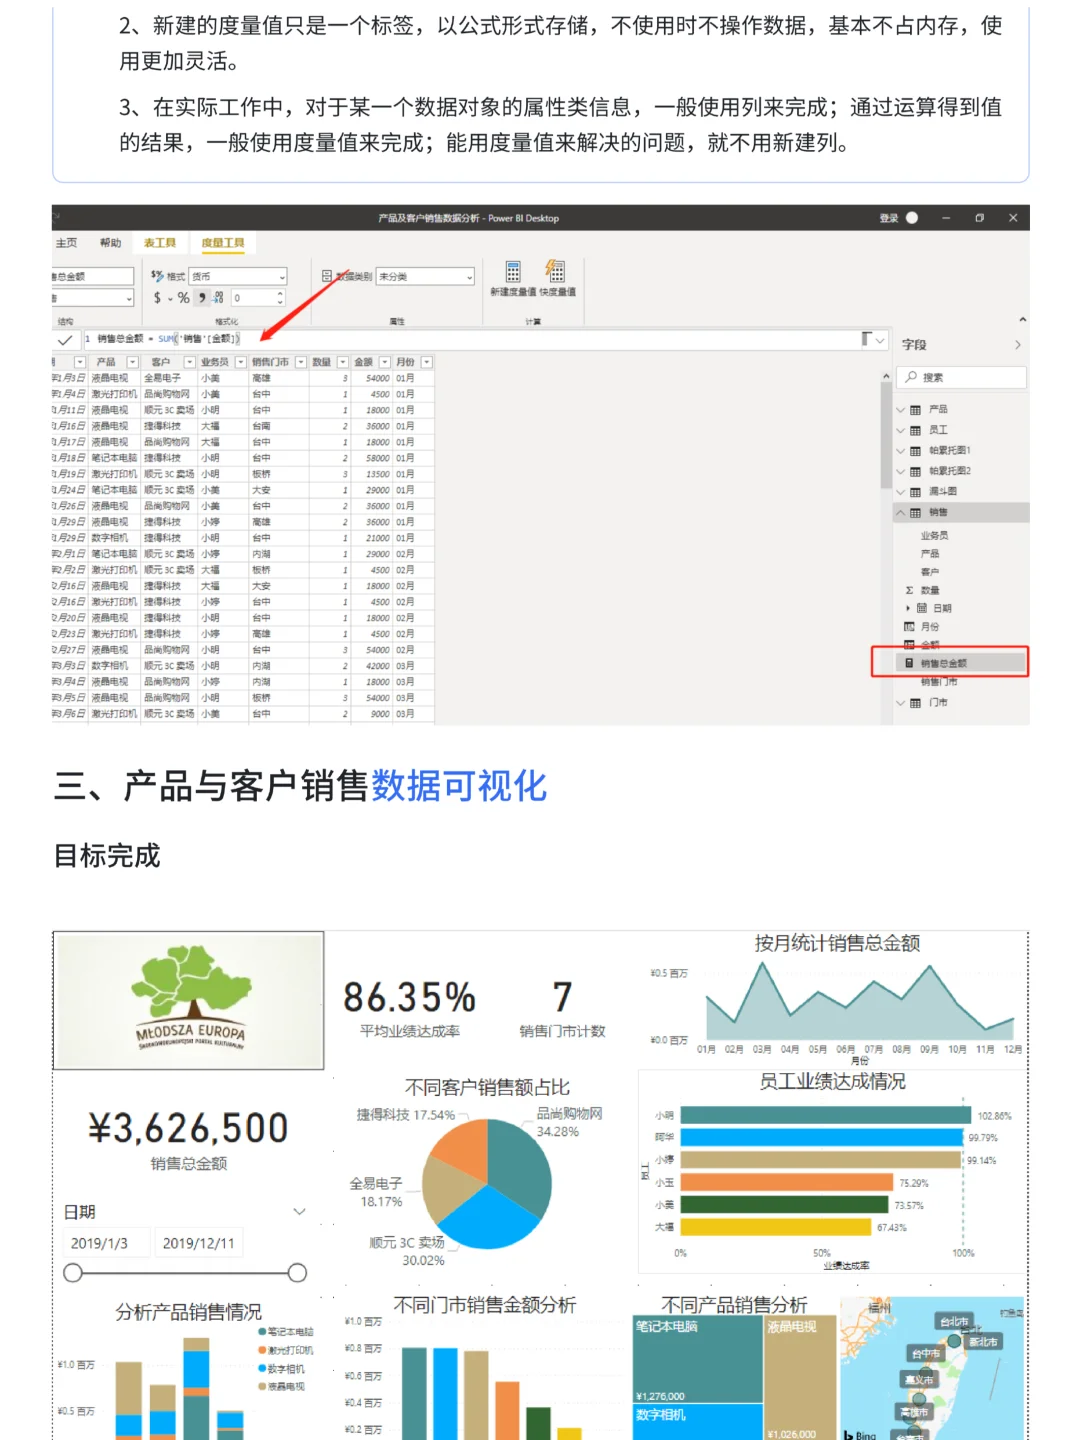Open the 主页 ribbon tab
This screenshot has width=1080, height=1440.
(x=67, y=243)
